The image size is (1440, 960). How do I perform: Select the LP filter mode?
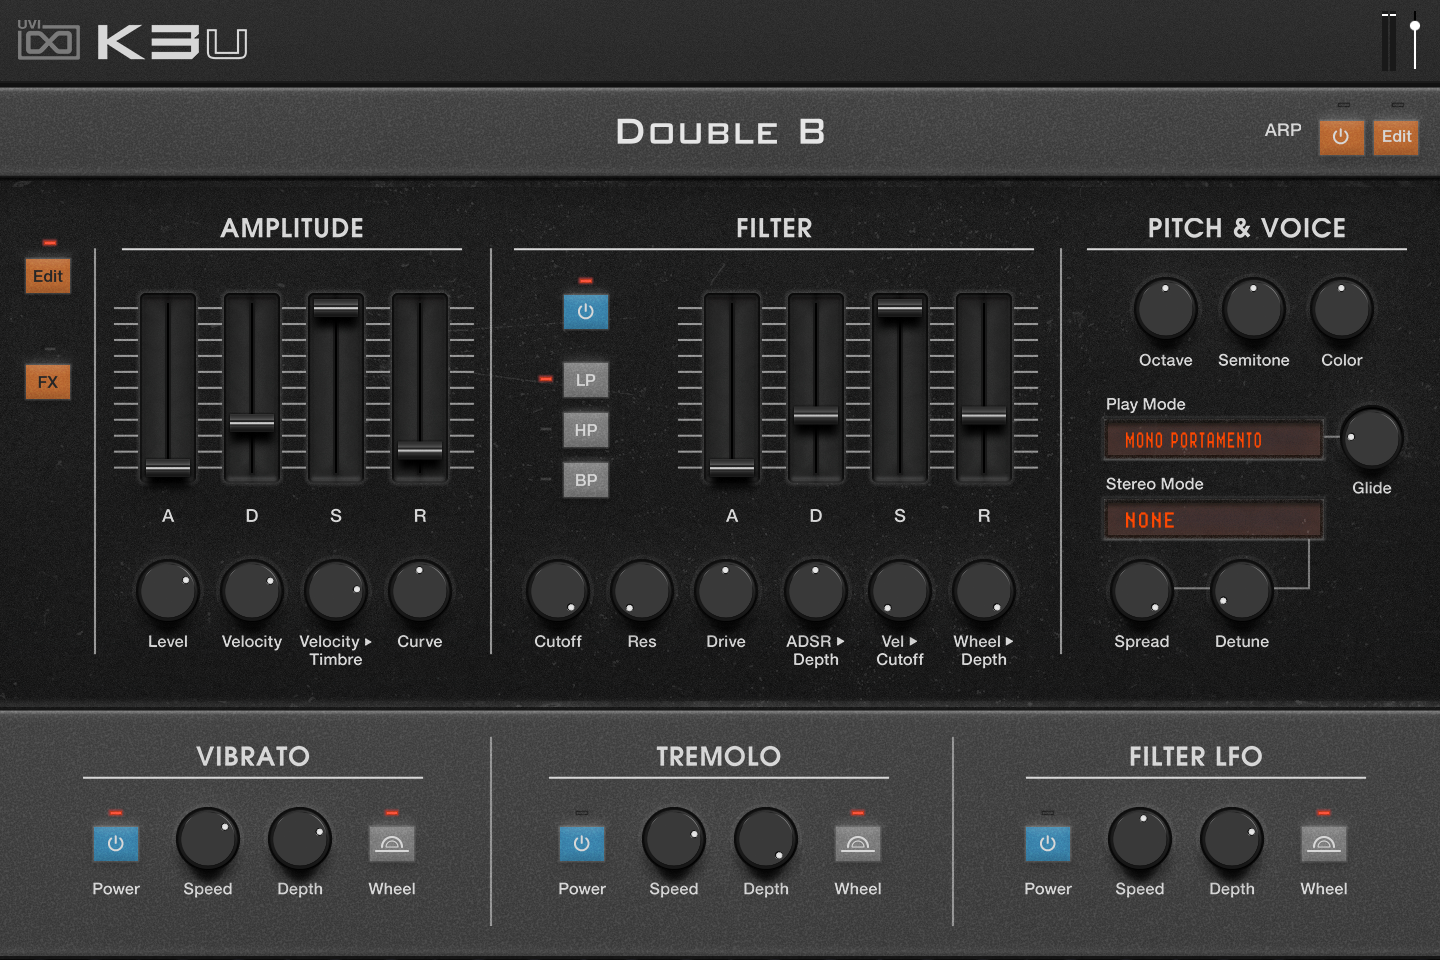586,379
